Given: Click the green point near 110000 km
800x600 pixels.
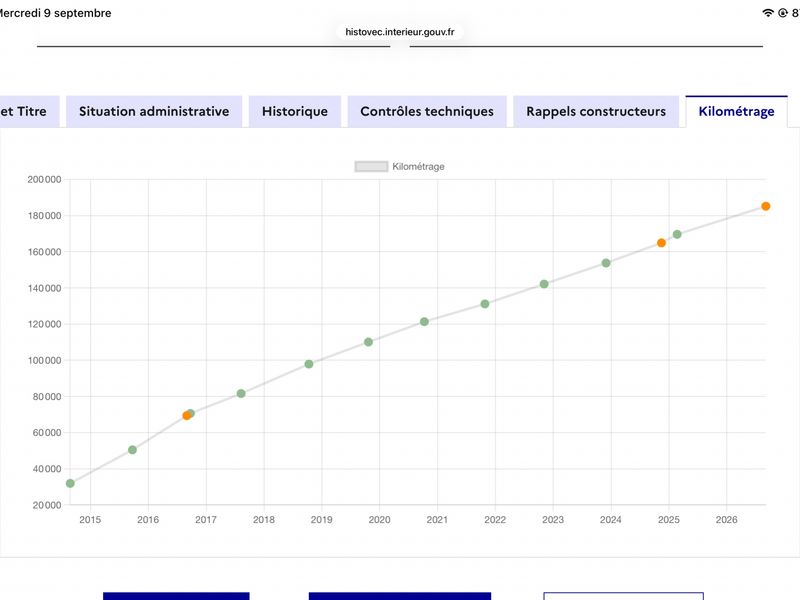Looking at the screenshot, I should click(368, 342).
